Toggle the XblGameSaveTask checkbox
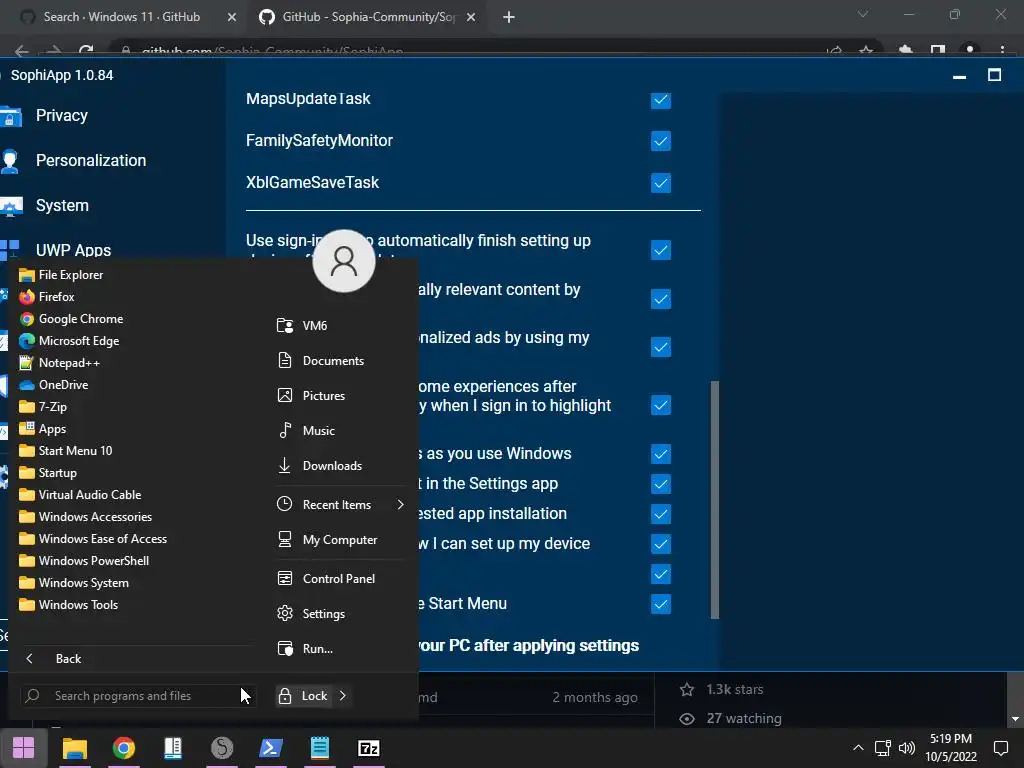The image size is (1024, 768). tap(661, 183)
